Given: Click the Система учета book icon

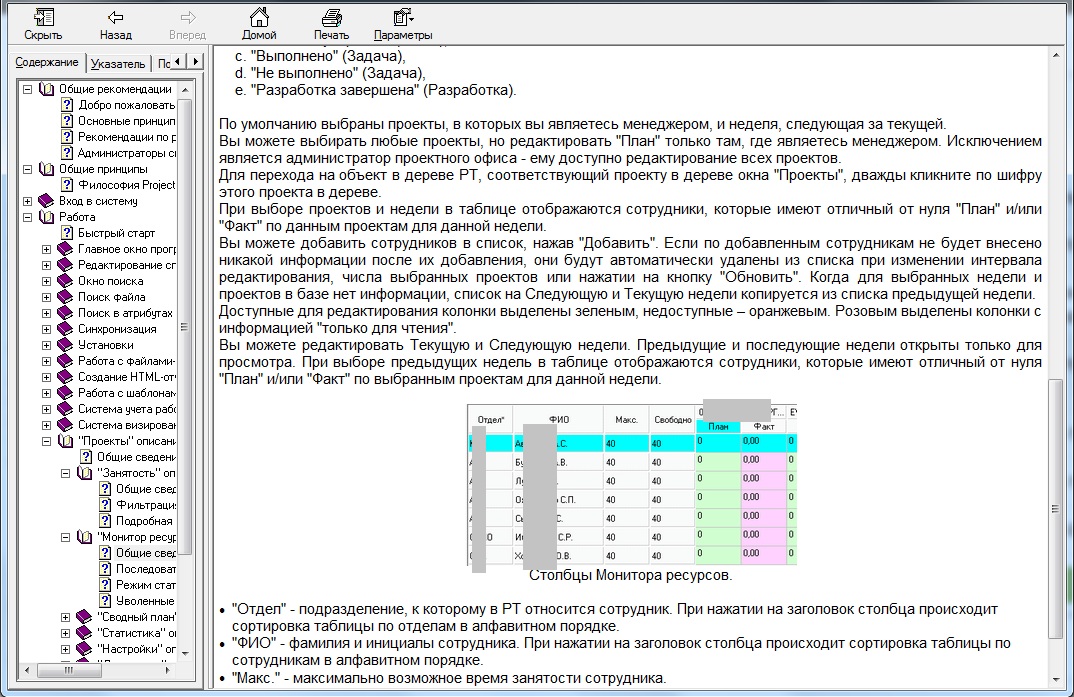Looking at the screenshot, I should pyautogui.click(x=65, y=409).
